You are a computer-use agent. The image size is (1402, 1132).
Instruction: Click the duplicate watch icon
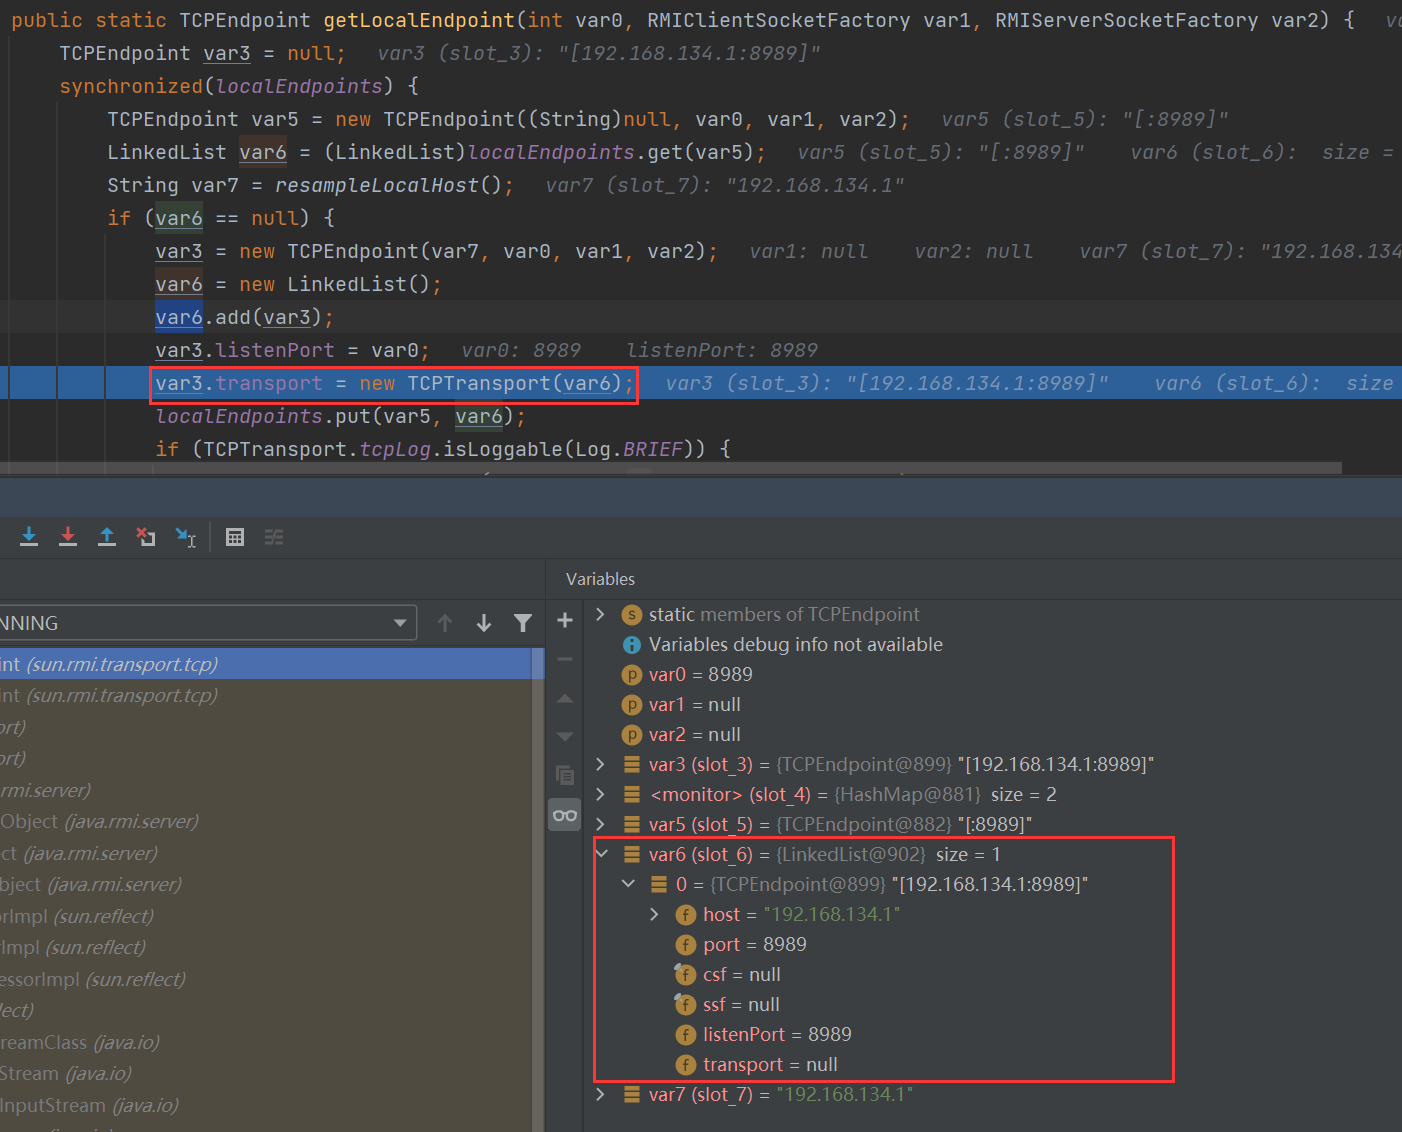565,775
